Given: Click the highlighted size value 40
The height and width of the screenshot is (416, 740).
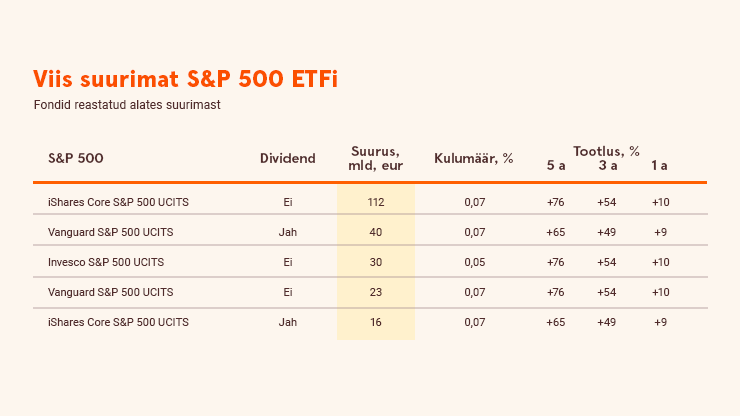Looking at the screenshot, I should coord(376,232).
